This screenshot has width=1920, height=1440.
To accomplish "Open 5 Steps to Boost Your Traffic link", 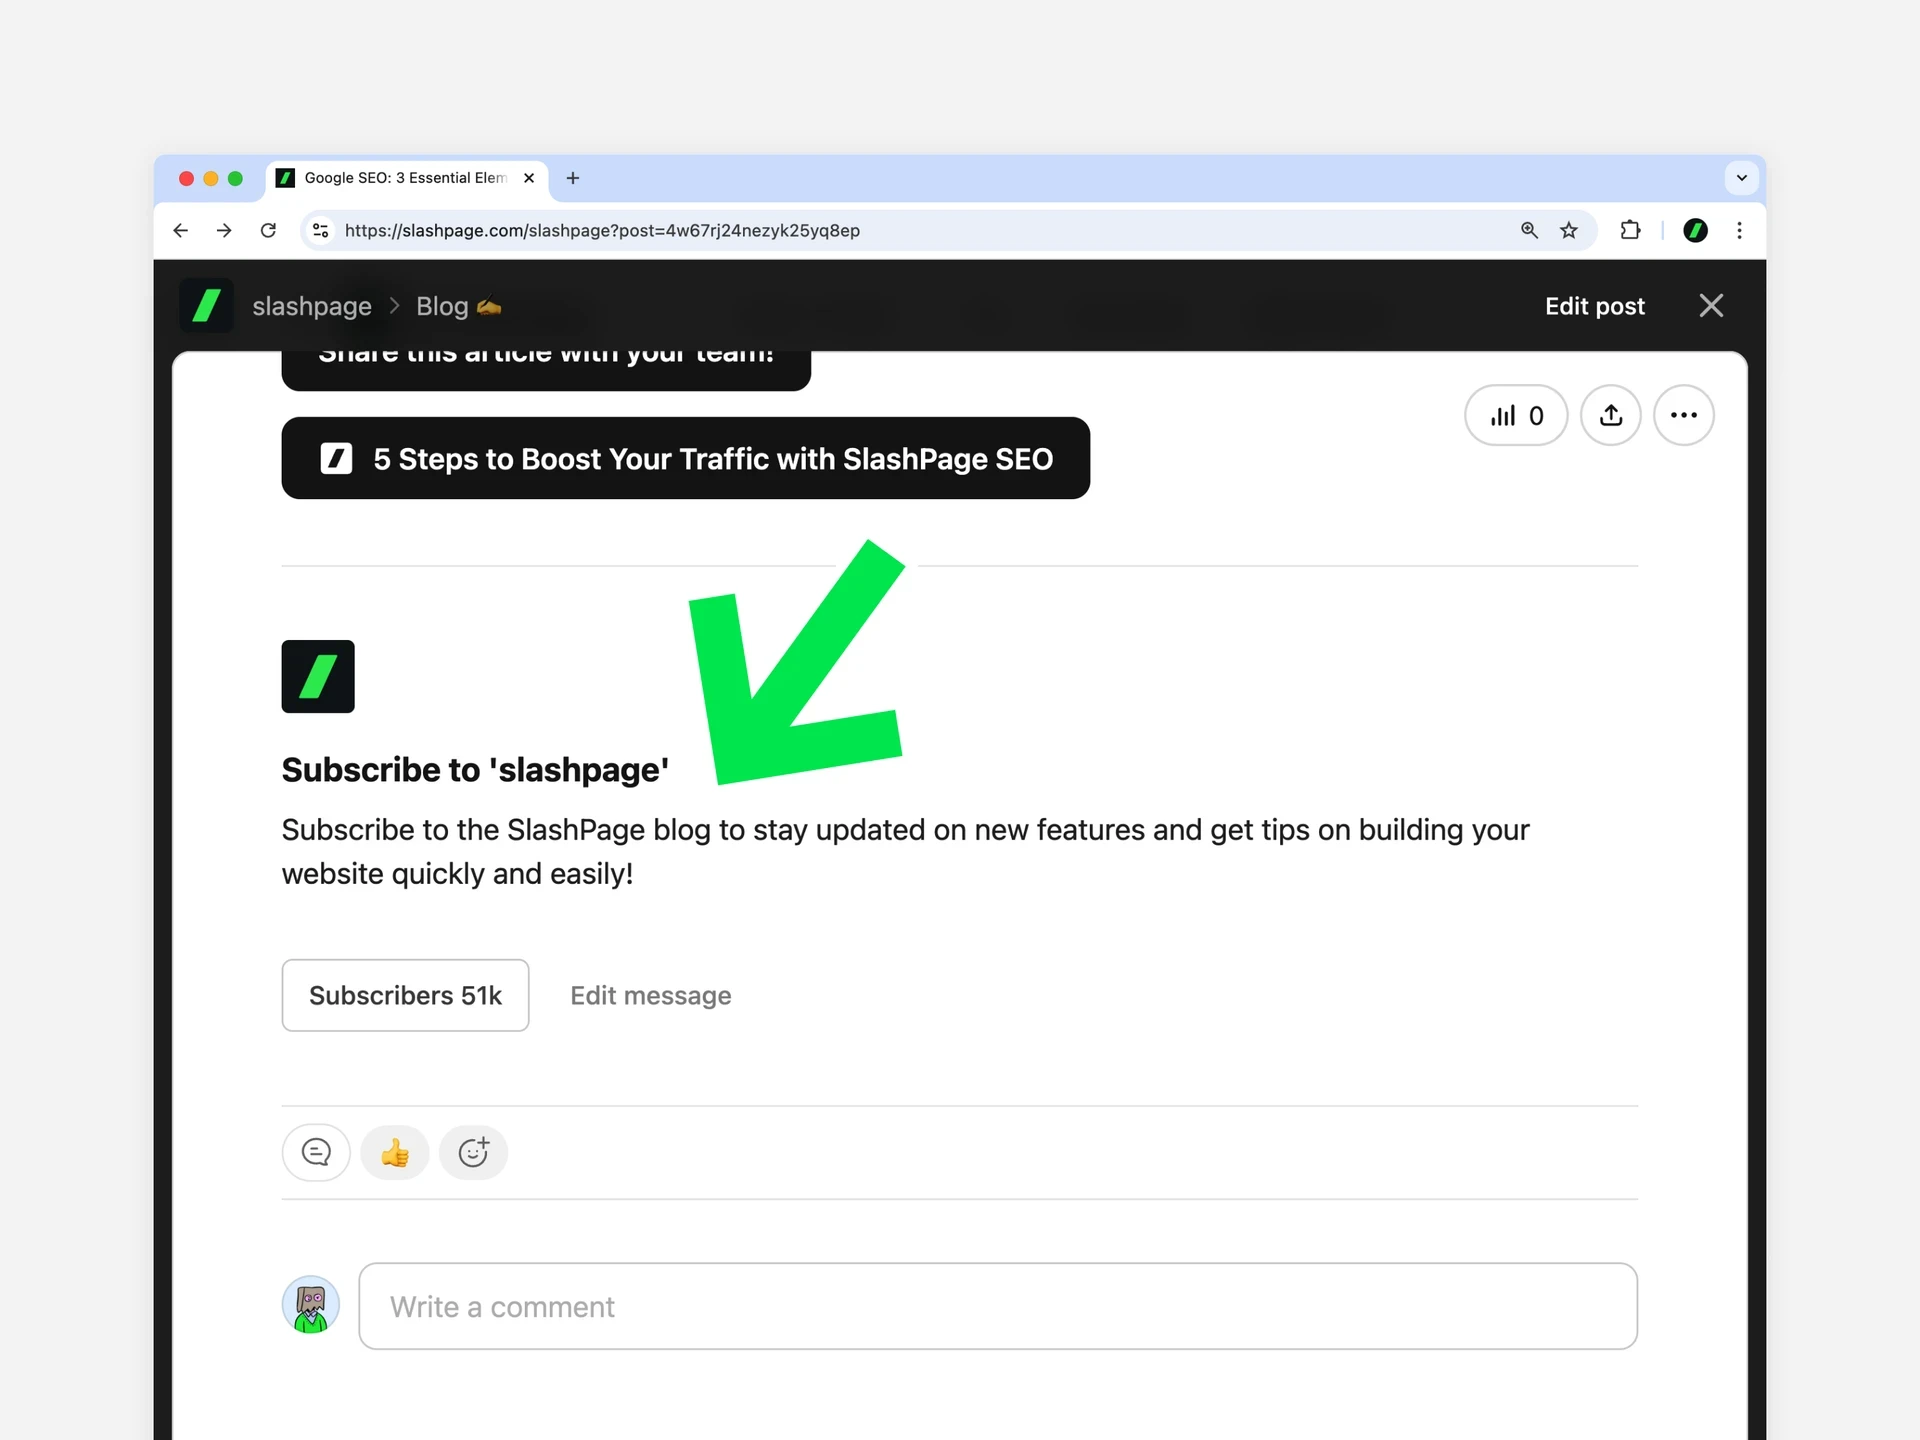I will coord(685,458).
